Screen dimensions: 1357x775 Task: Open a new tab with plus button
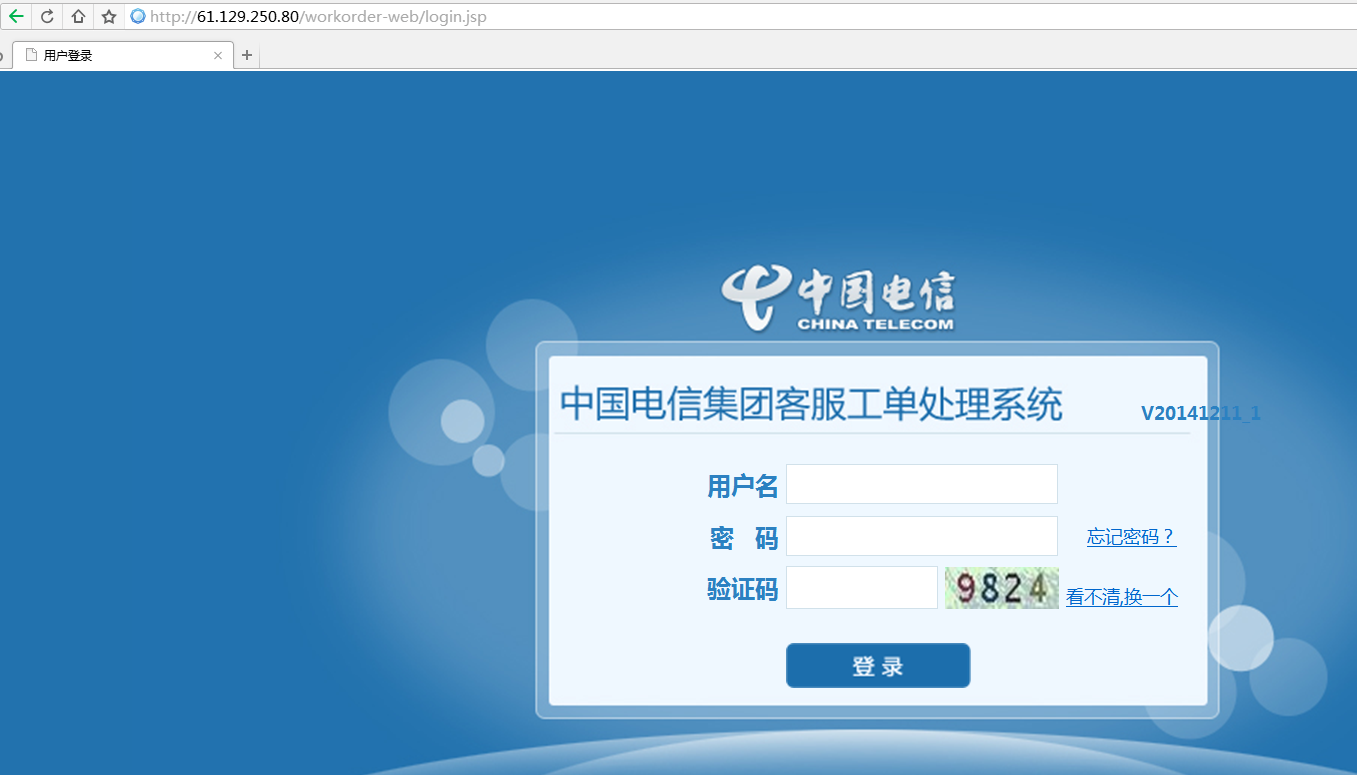247,55
